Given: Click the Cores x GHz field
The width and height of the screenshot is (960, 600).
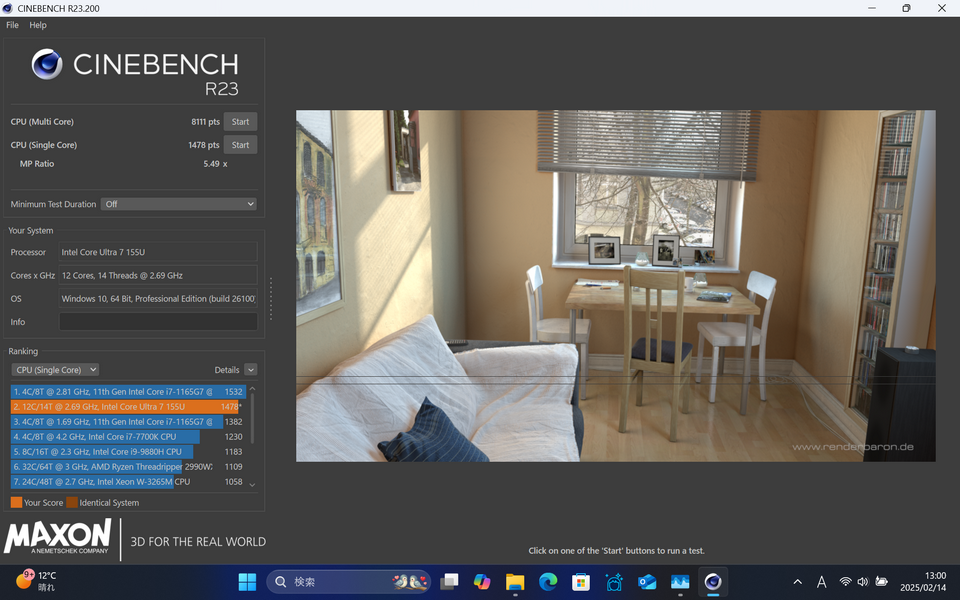Looking at the screenshot, I should (x=158, y=276).
